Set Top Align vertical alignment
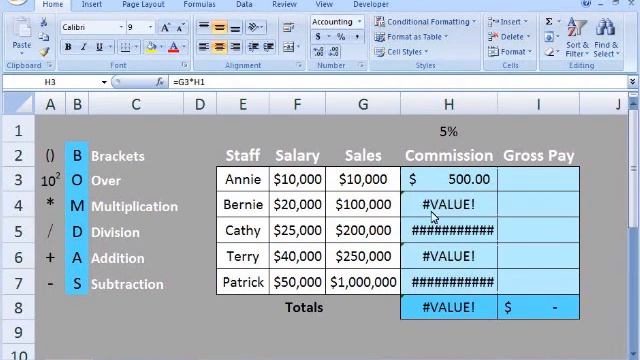Image resolution: width=640 pixels, height=360 pixels. tap(203, 27)
